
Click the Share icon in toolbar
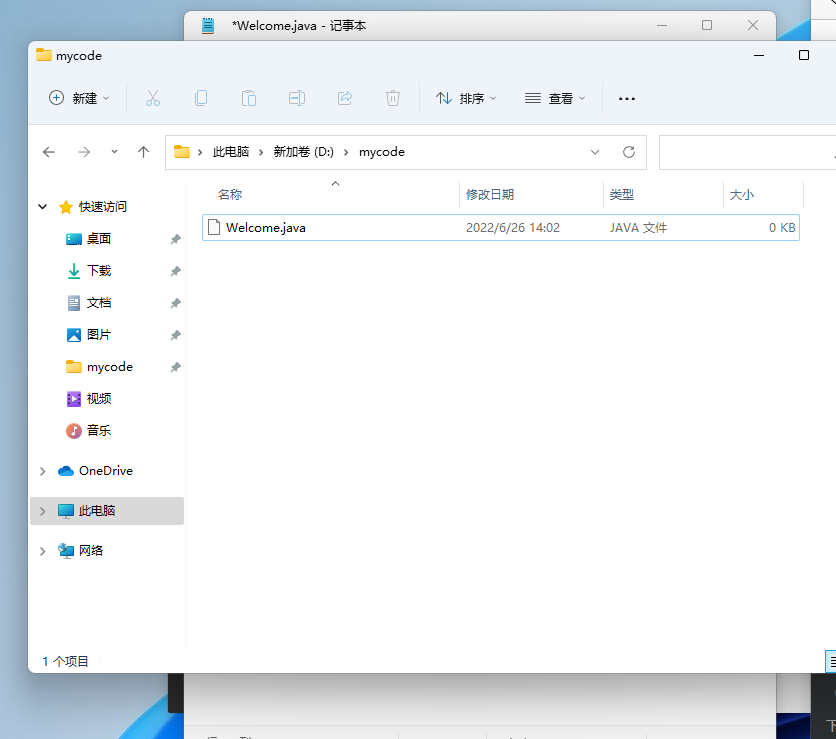(345, 98)
